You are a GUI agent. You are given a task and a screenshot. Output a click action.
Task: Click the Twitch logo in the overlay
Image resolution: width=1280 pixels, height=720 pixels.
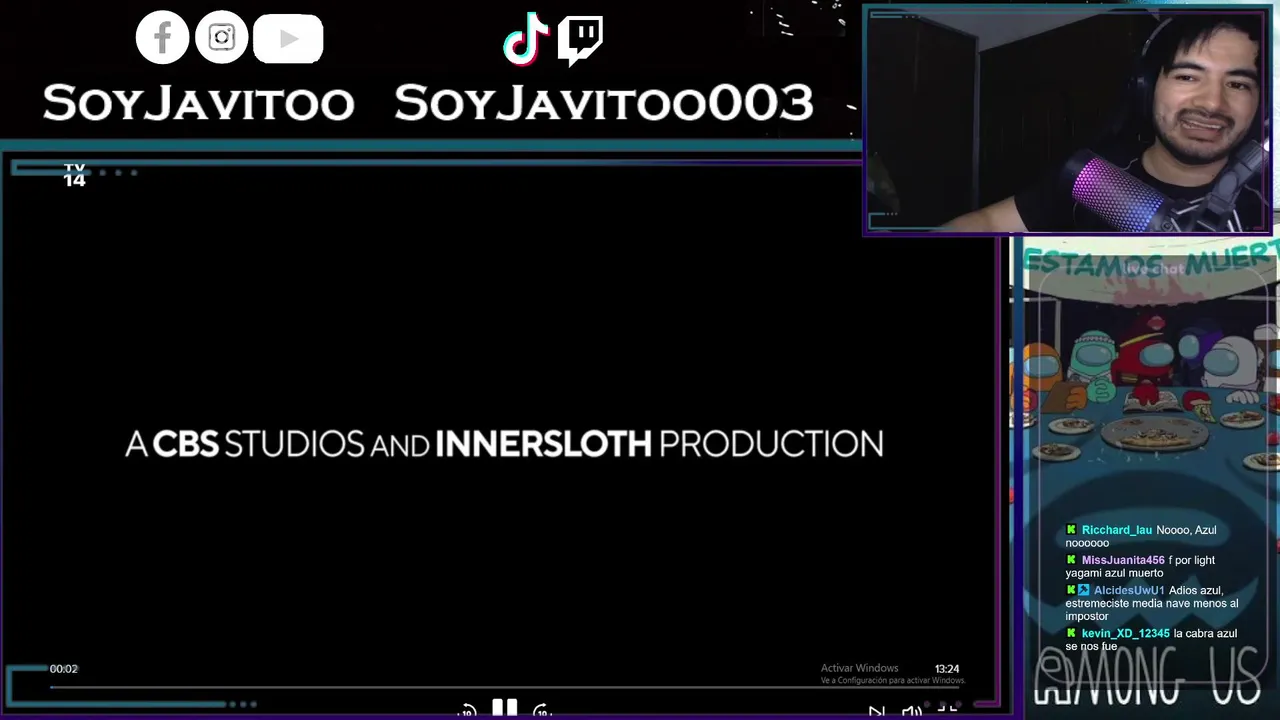(580, 41)
